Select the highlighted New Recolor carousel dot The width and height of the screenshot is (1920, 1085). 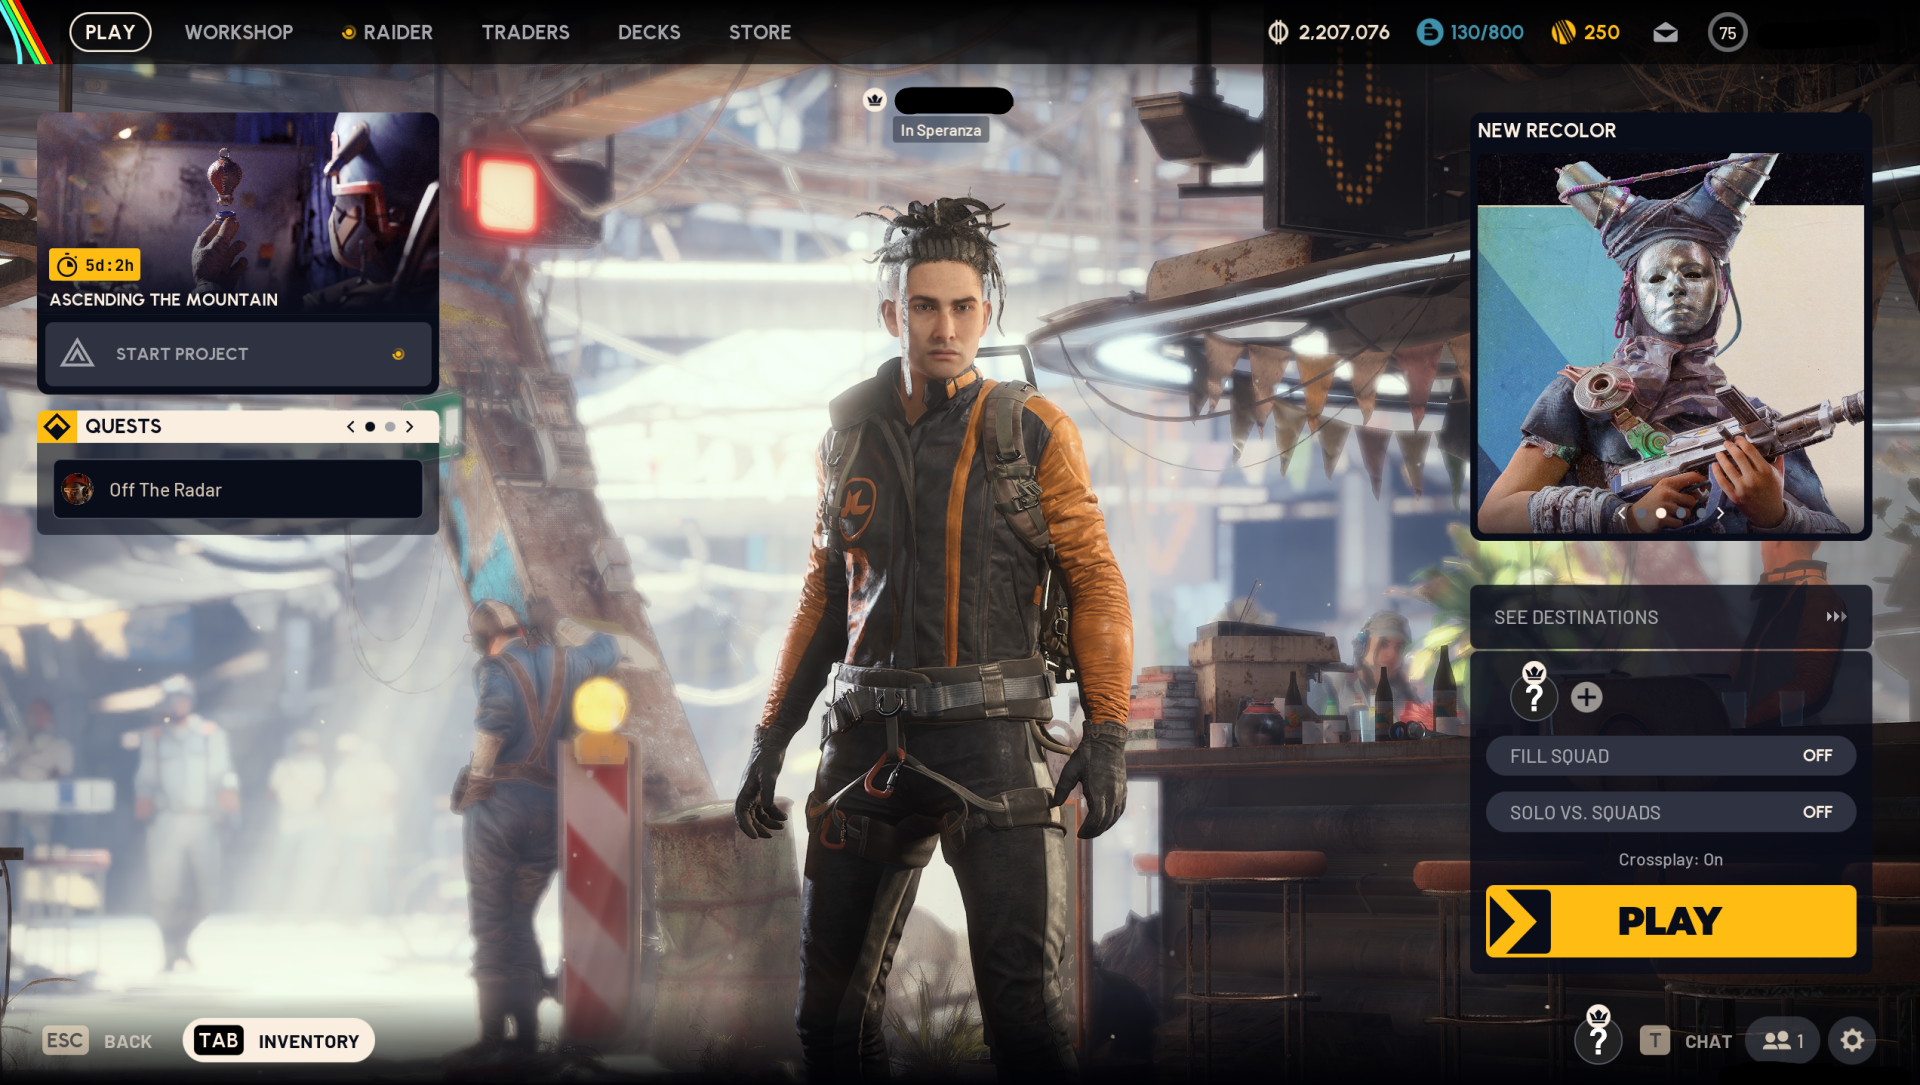(1660, 513)
